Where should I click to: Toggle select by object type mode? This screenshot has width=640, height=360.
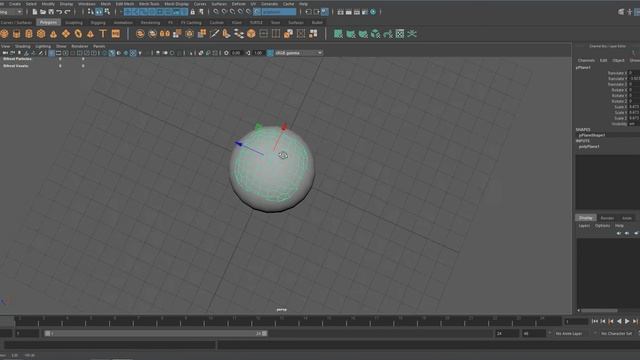pos(99,12)
